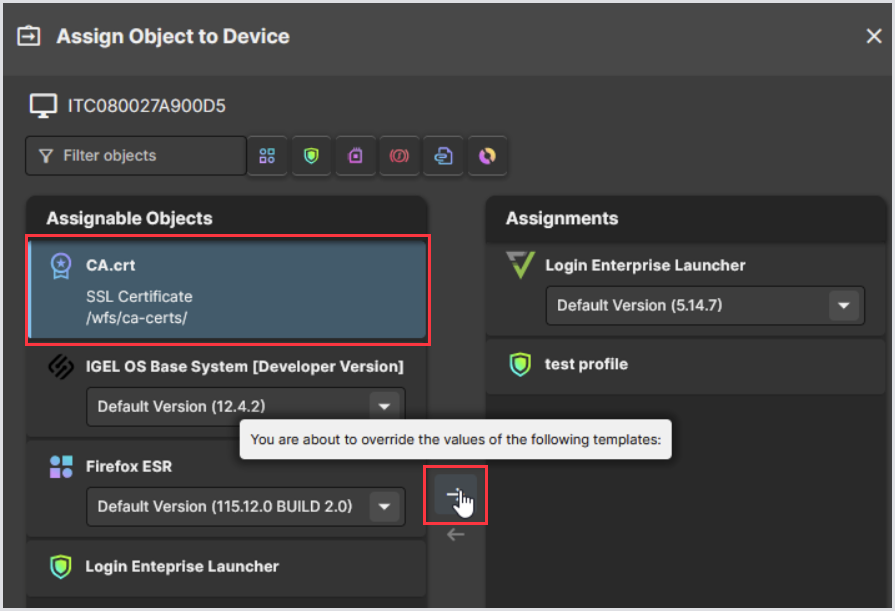Toggle the red priority profile filter
Image resolution: width=895 pixels, height=611 pixels.
pyautogui.click(x=399, y=156)
